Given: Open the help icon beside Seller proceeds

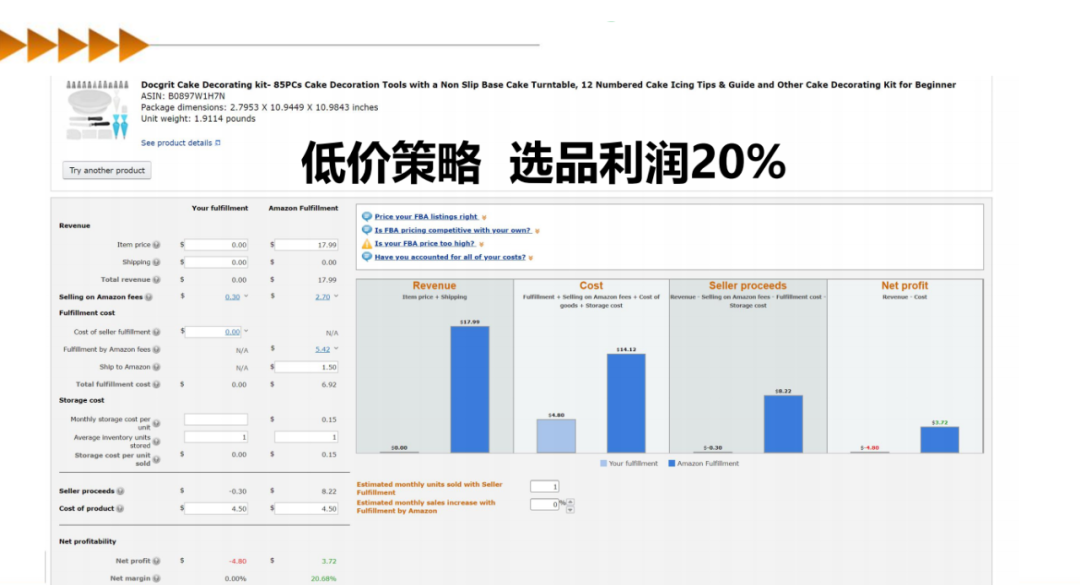Looking at the screenshot, I should click(x=121, y=491).
